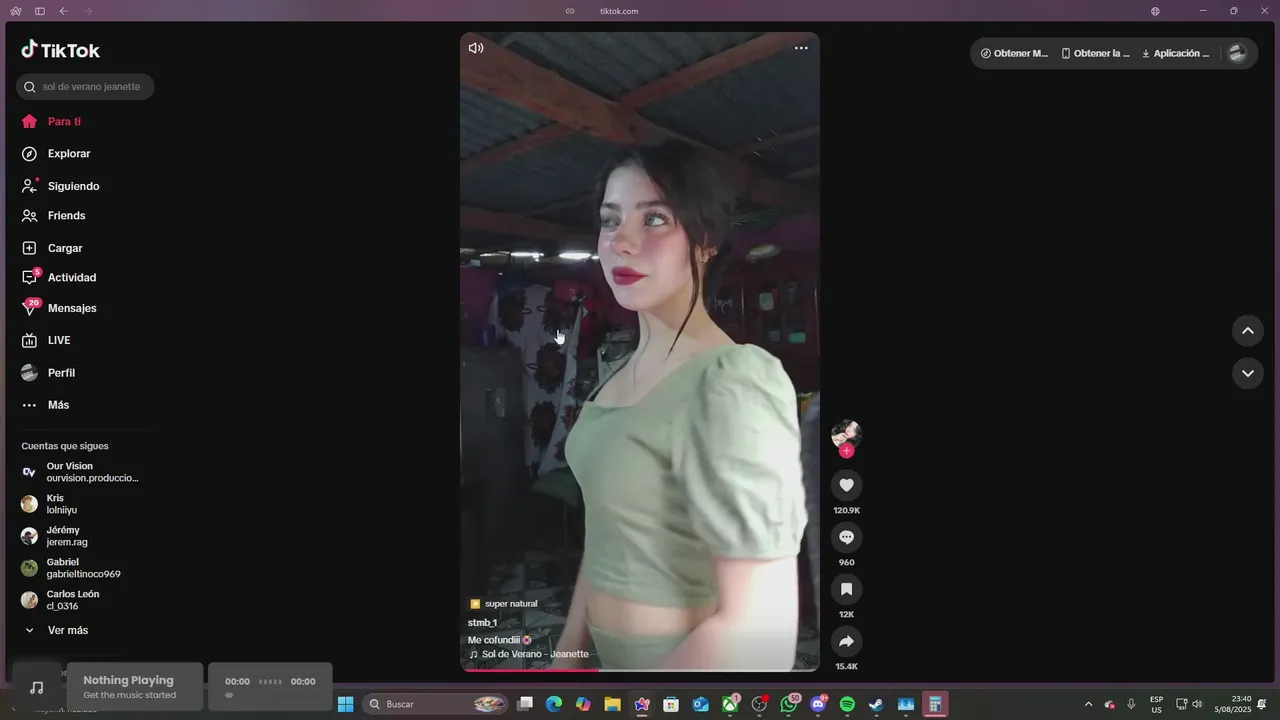1280x720 pixels.
Task: Mute the video with speaker icon
Action: click(x=476, y=48)
